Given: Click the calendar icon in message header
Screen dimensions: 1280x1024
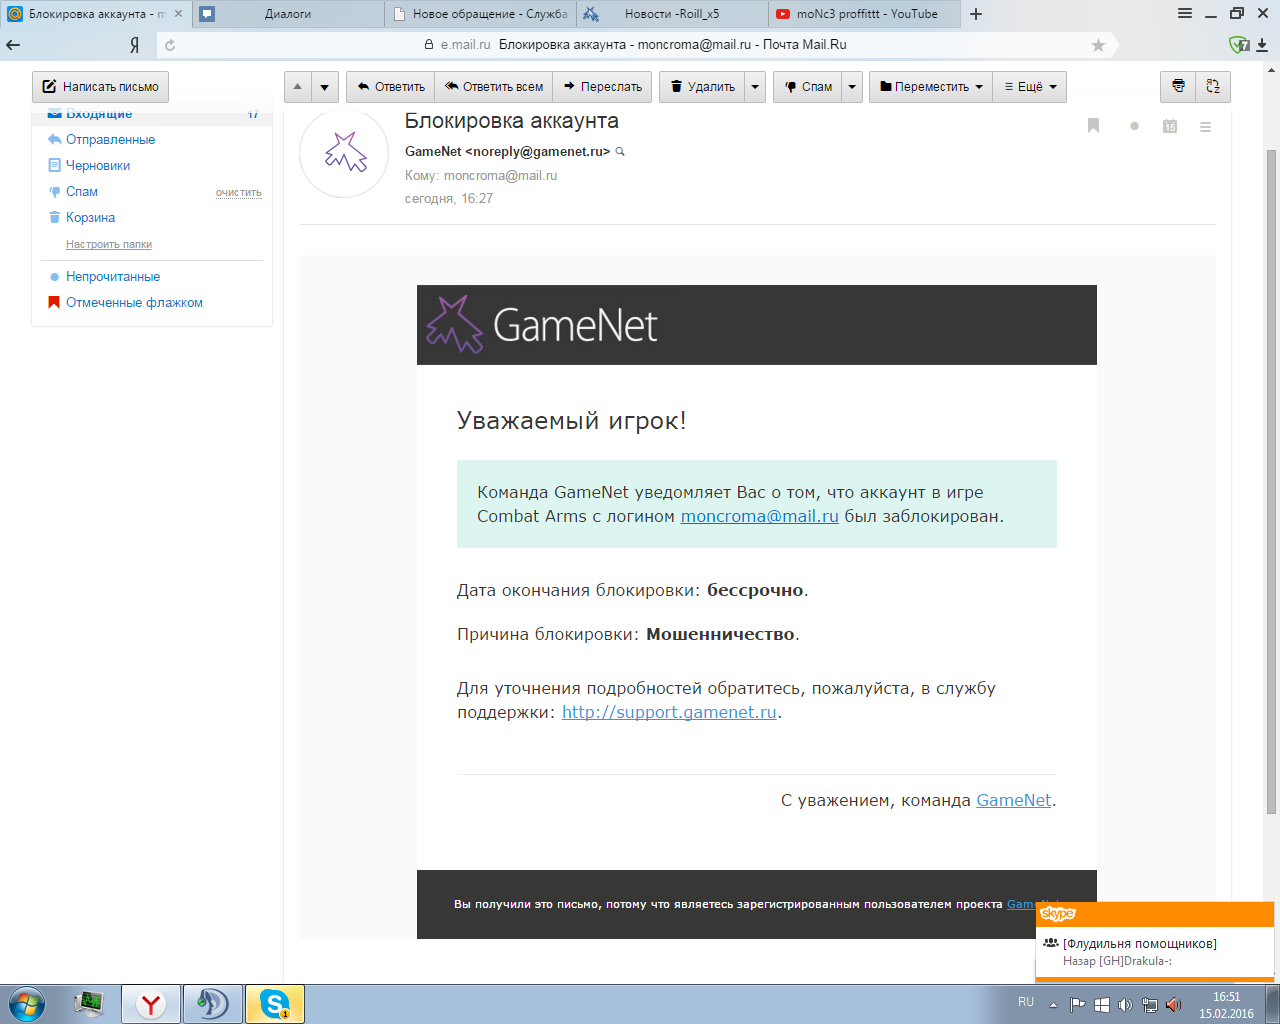Looking at the screenshot, I should click(1170, 126).
